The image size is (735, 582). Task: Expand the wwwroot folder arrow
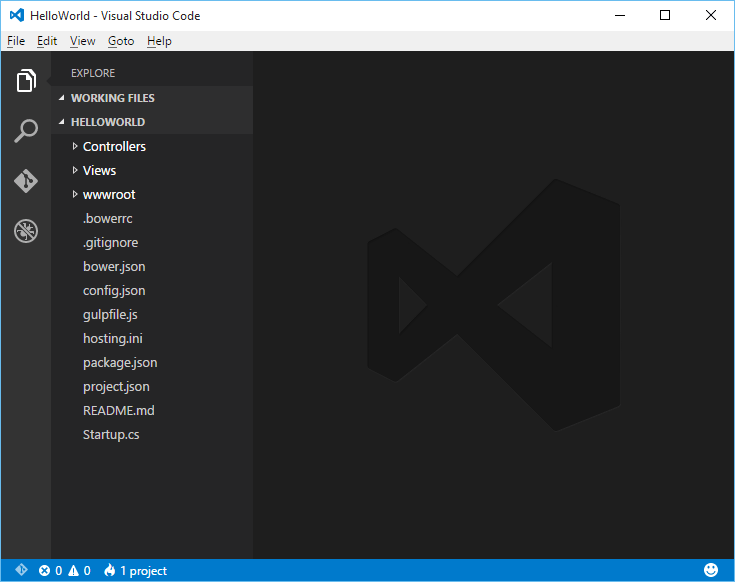[75, 194]
